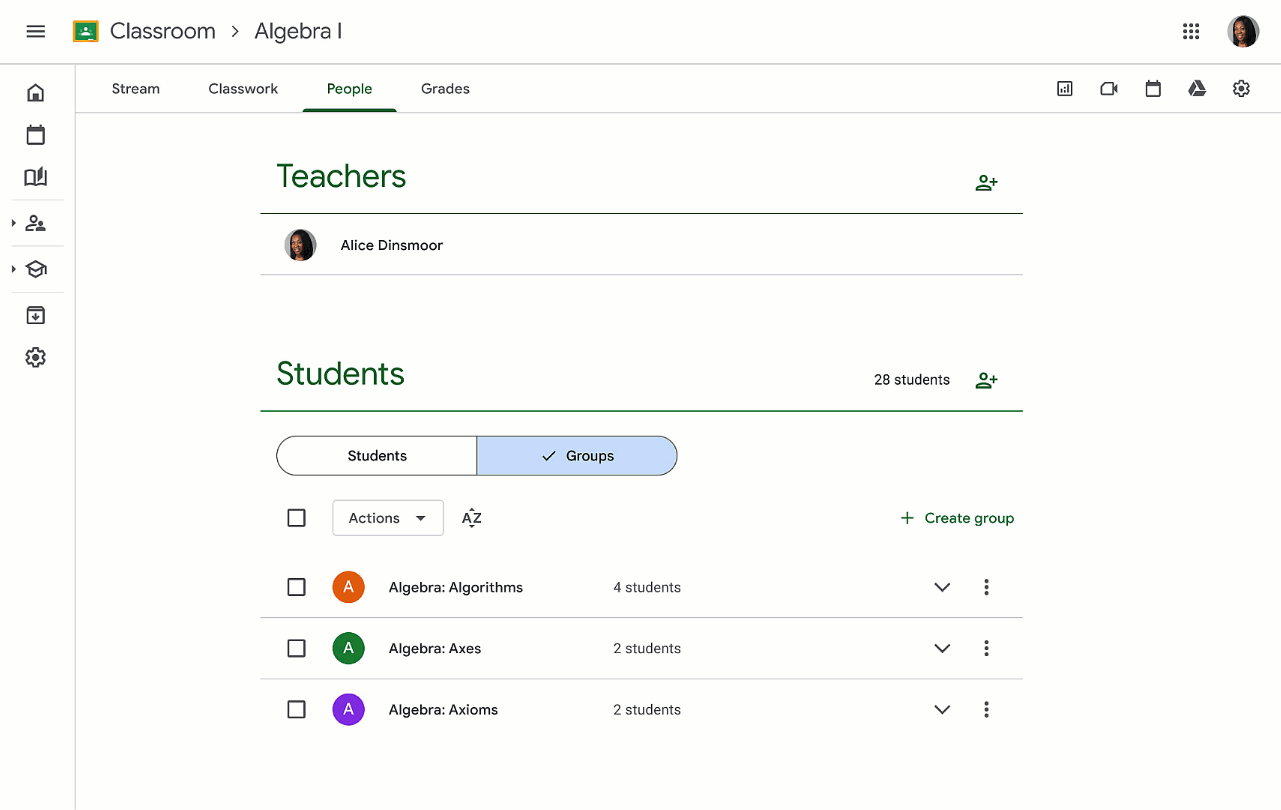Click the Create group button
This screenshot has height=810, width=1281.
tap(957, 518)
